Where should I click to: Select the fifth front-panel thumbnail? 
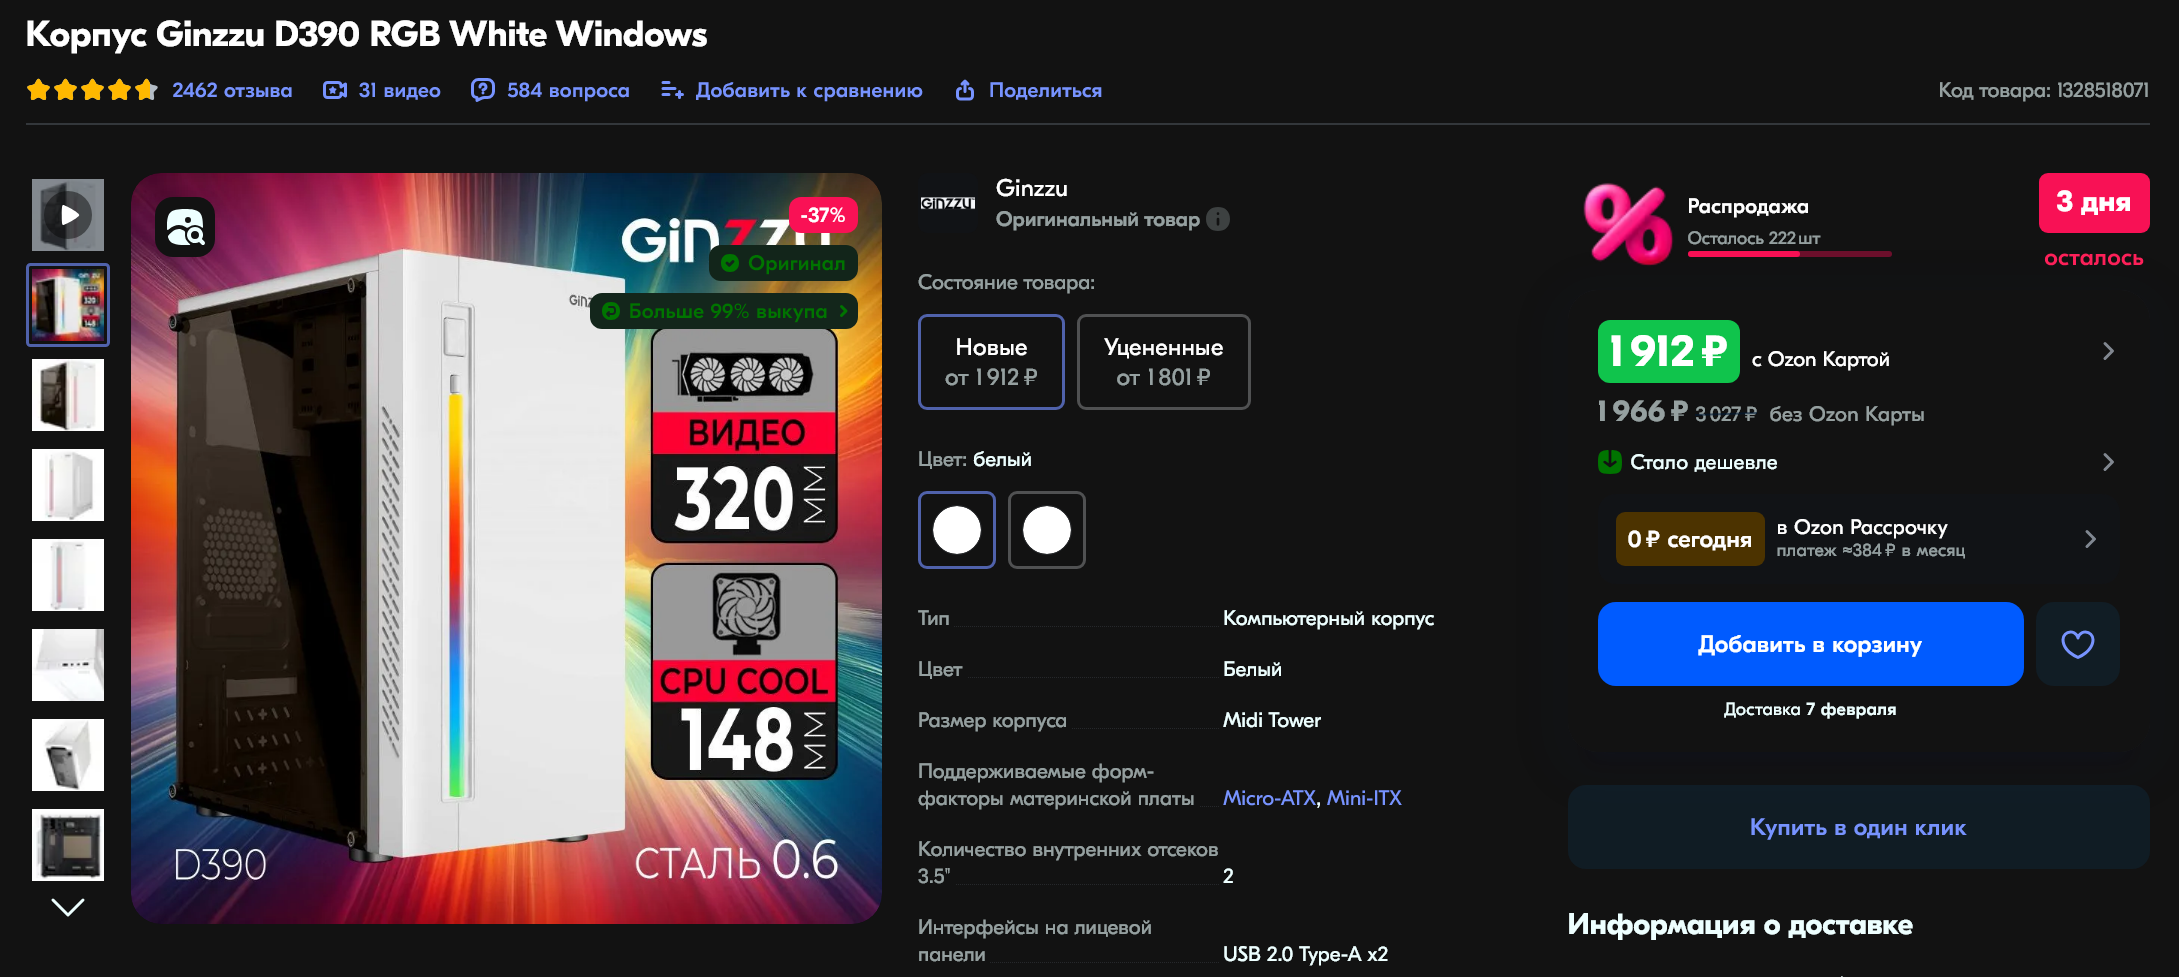(x=68, y=575)
